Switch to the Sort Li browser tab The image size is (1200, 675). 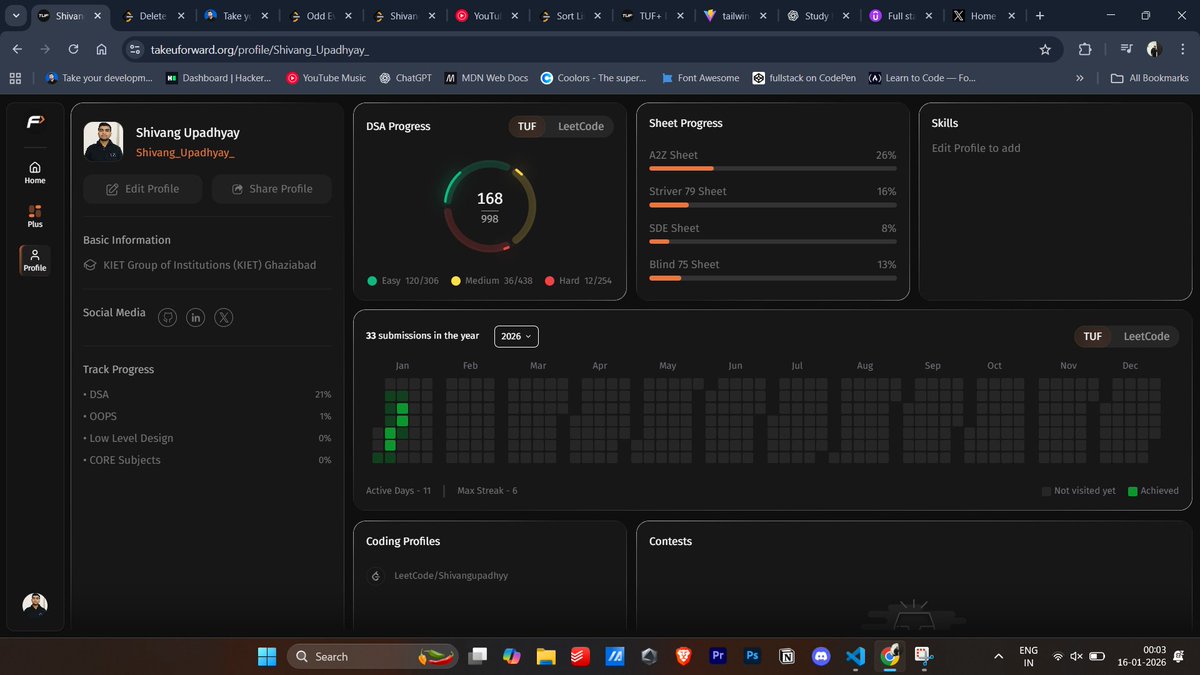pyautogui.click(x=568, y=16)
